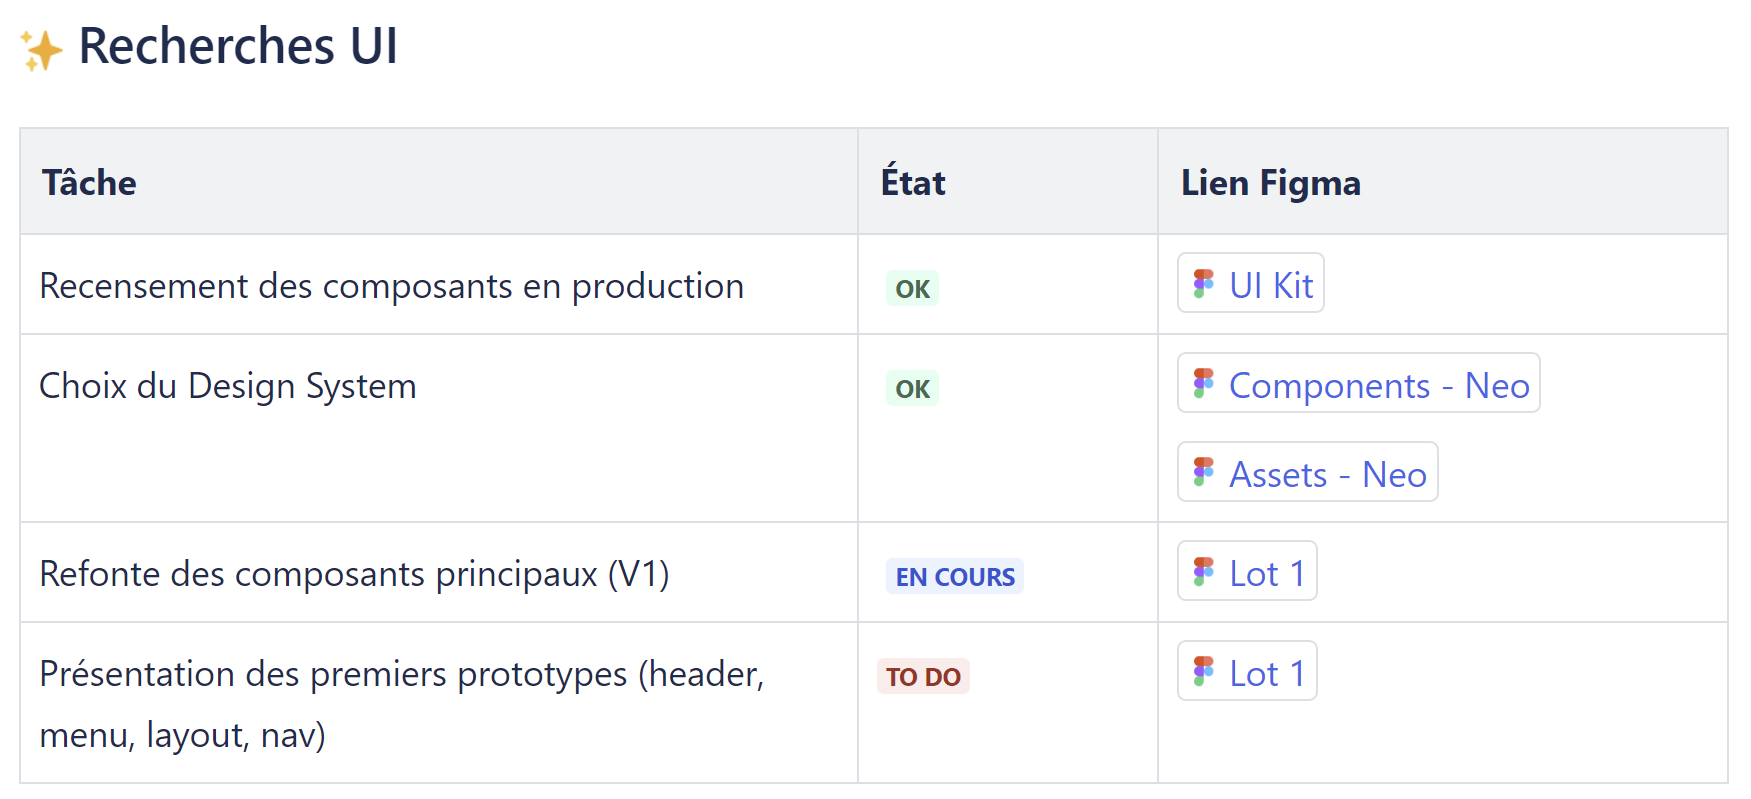The height and width of the screenshot is (799, 1751).
Task: Click the Figma icon in UI Kit link
Action: click(x=1204, y=284)
